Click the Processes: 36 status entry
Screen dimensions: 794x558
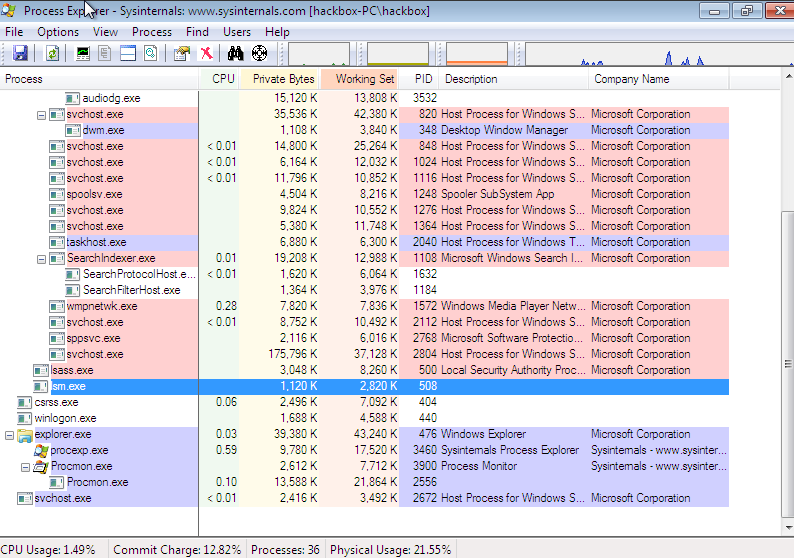285,550
